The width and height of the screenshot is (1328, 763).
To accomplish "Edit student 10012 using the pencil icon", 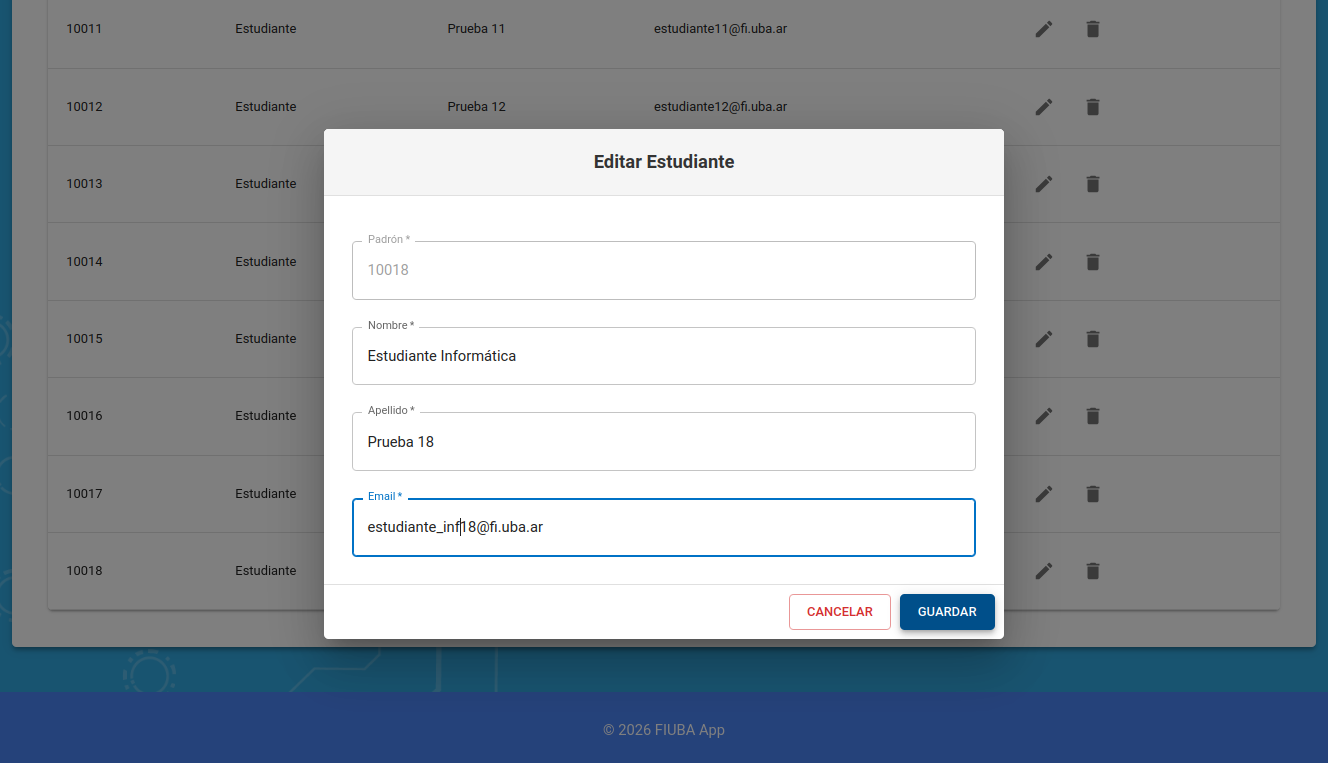I will (x=1043, y=107).
